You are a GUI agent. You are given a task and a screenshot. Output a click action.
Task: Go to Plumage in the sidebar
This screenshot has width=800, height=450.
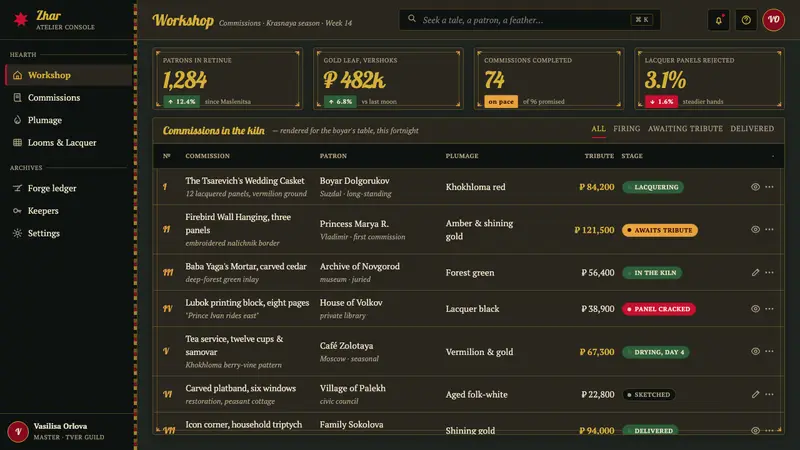[68, 120]
